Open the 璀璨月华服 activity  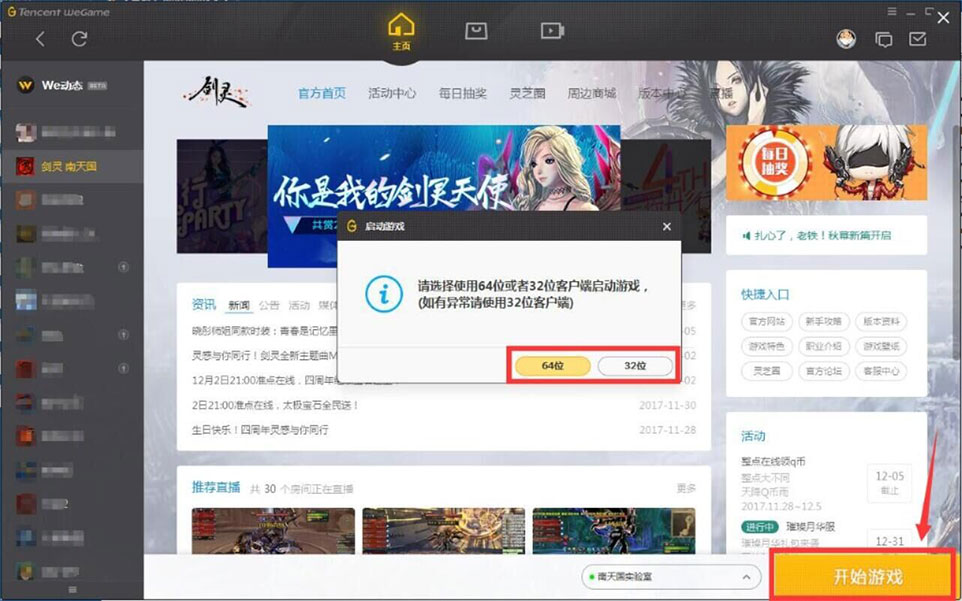click(x=810, y=527)
